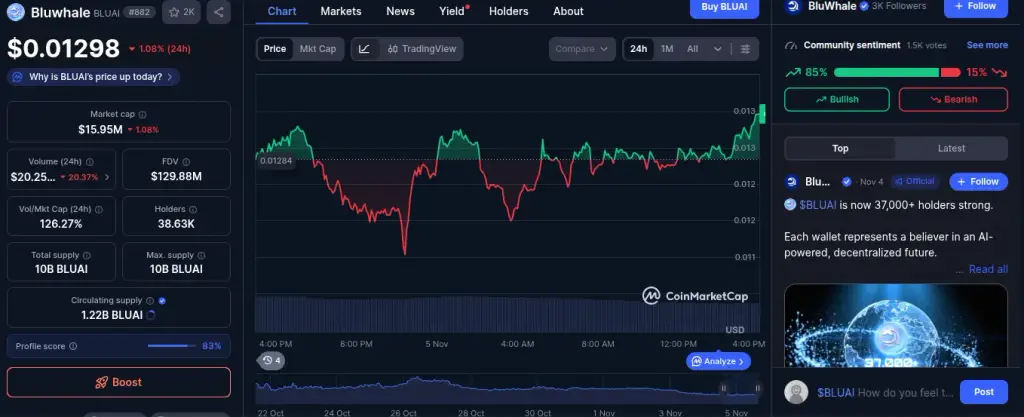This screenshot has height=417, width=1024.
Task: Toggle Mkt Cap view on chart
Action: tap(318, 49)
